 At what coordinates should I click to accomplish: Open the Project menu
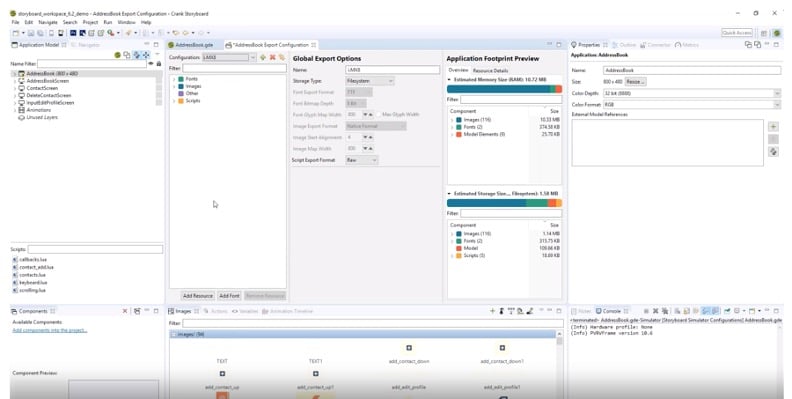(90, 22)
